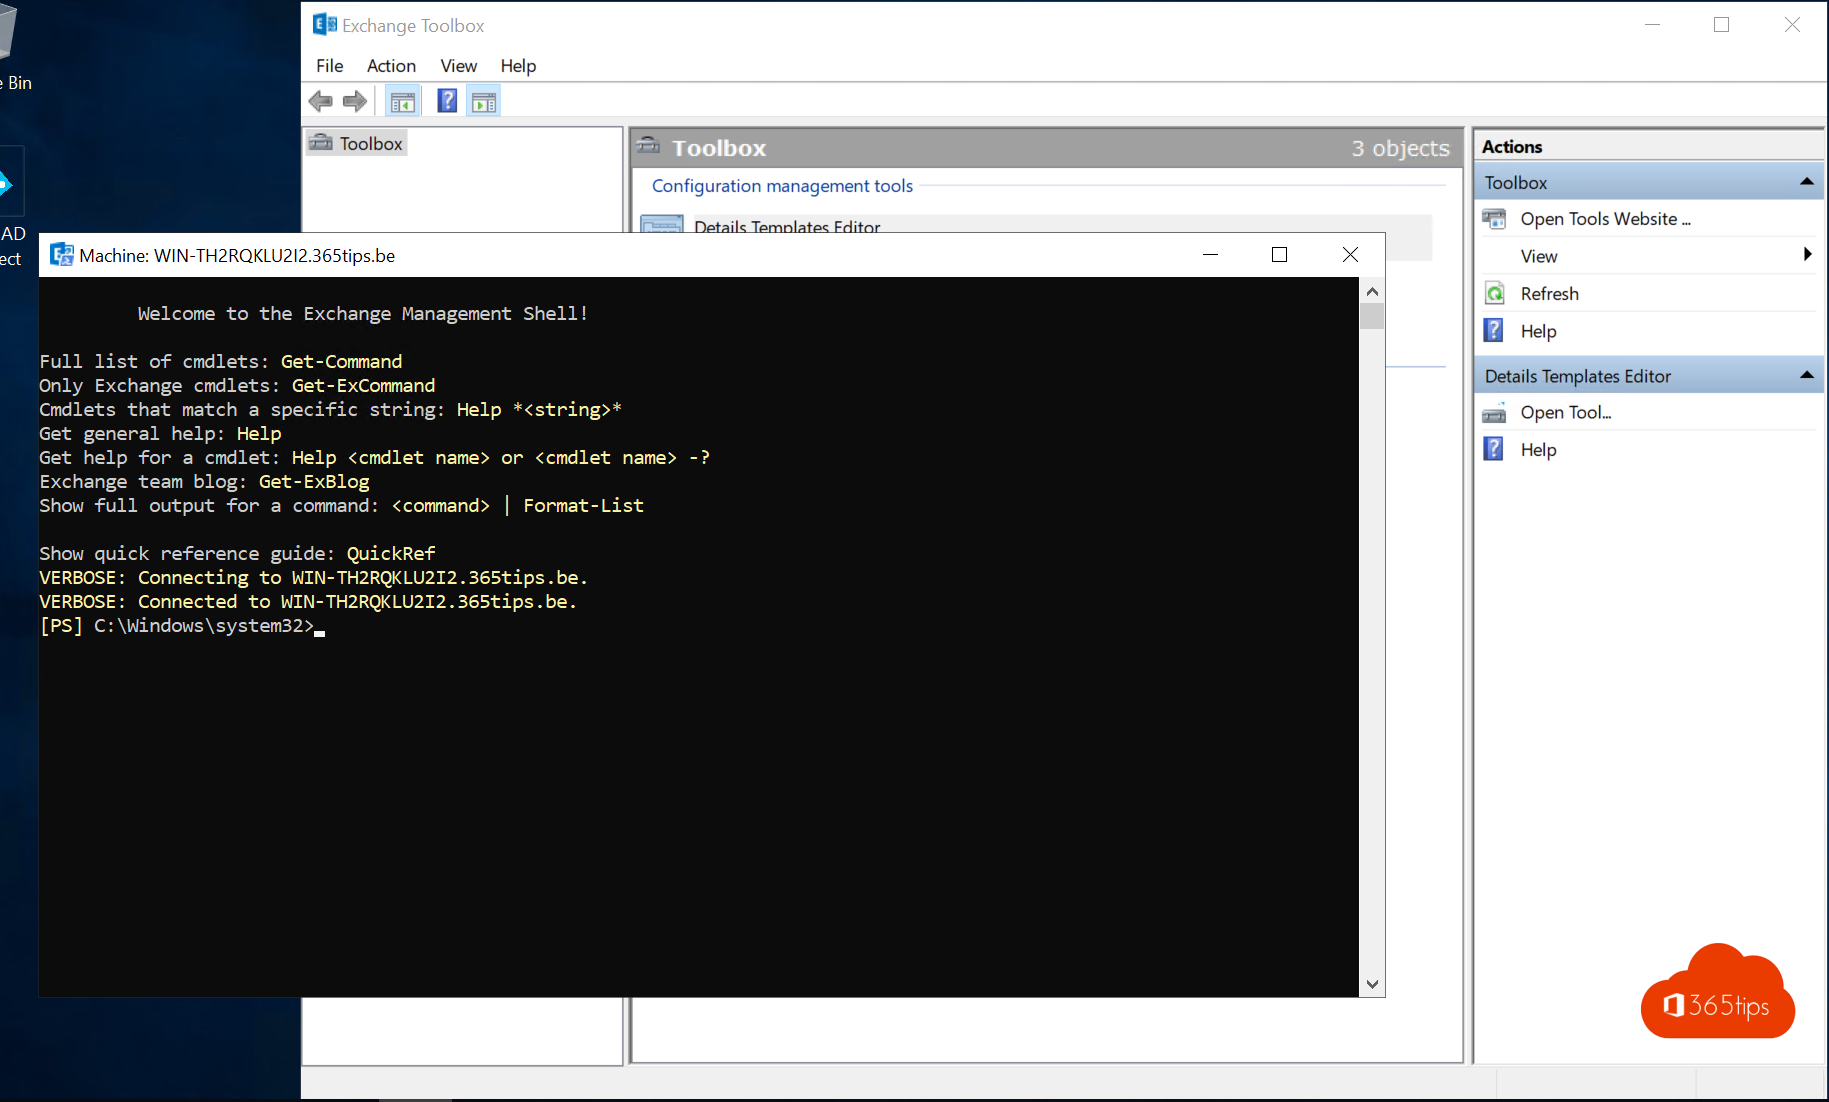Collapse the Details Templates Editor section

[x=1808, y=374]
